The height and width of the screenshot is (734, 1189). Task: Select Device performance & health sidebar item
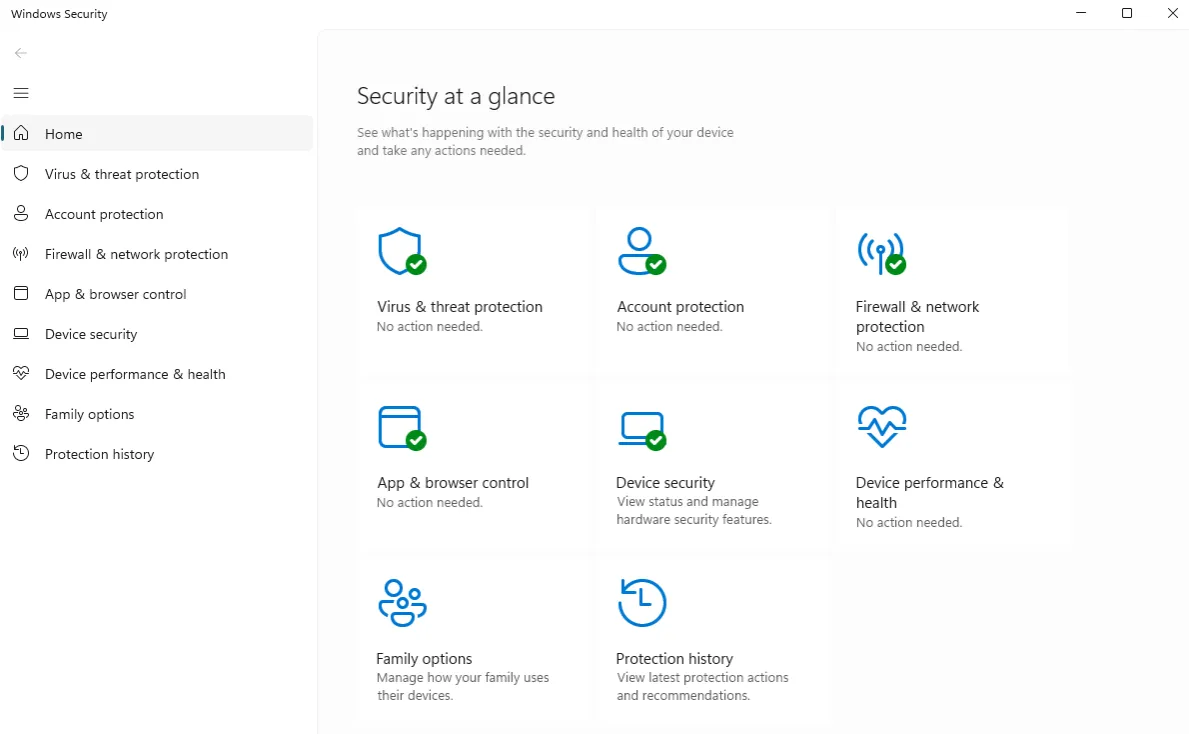coord(133,373)
